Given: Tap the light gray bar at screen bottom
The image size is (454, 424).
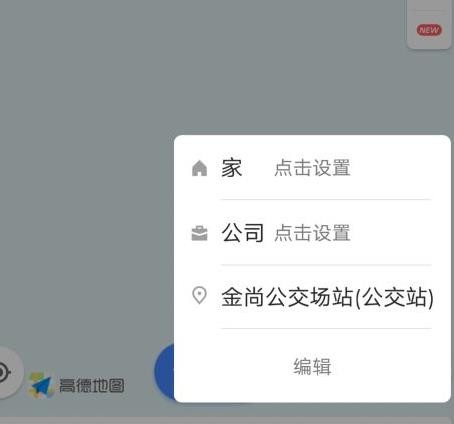Looking at the screenshot, I should tap(227, 420).
